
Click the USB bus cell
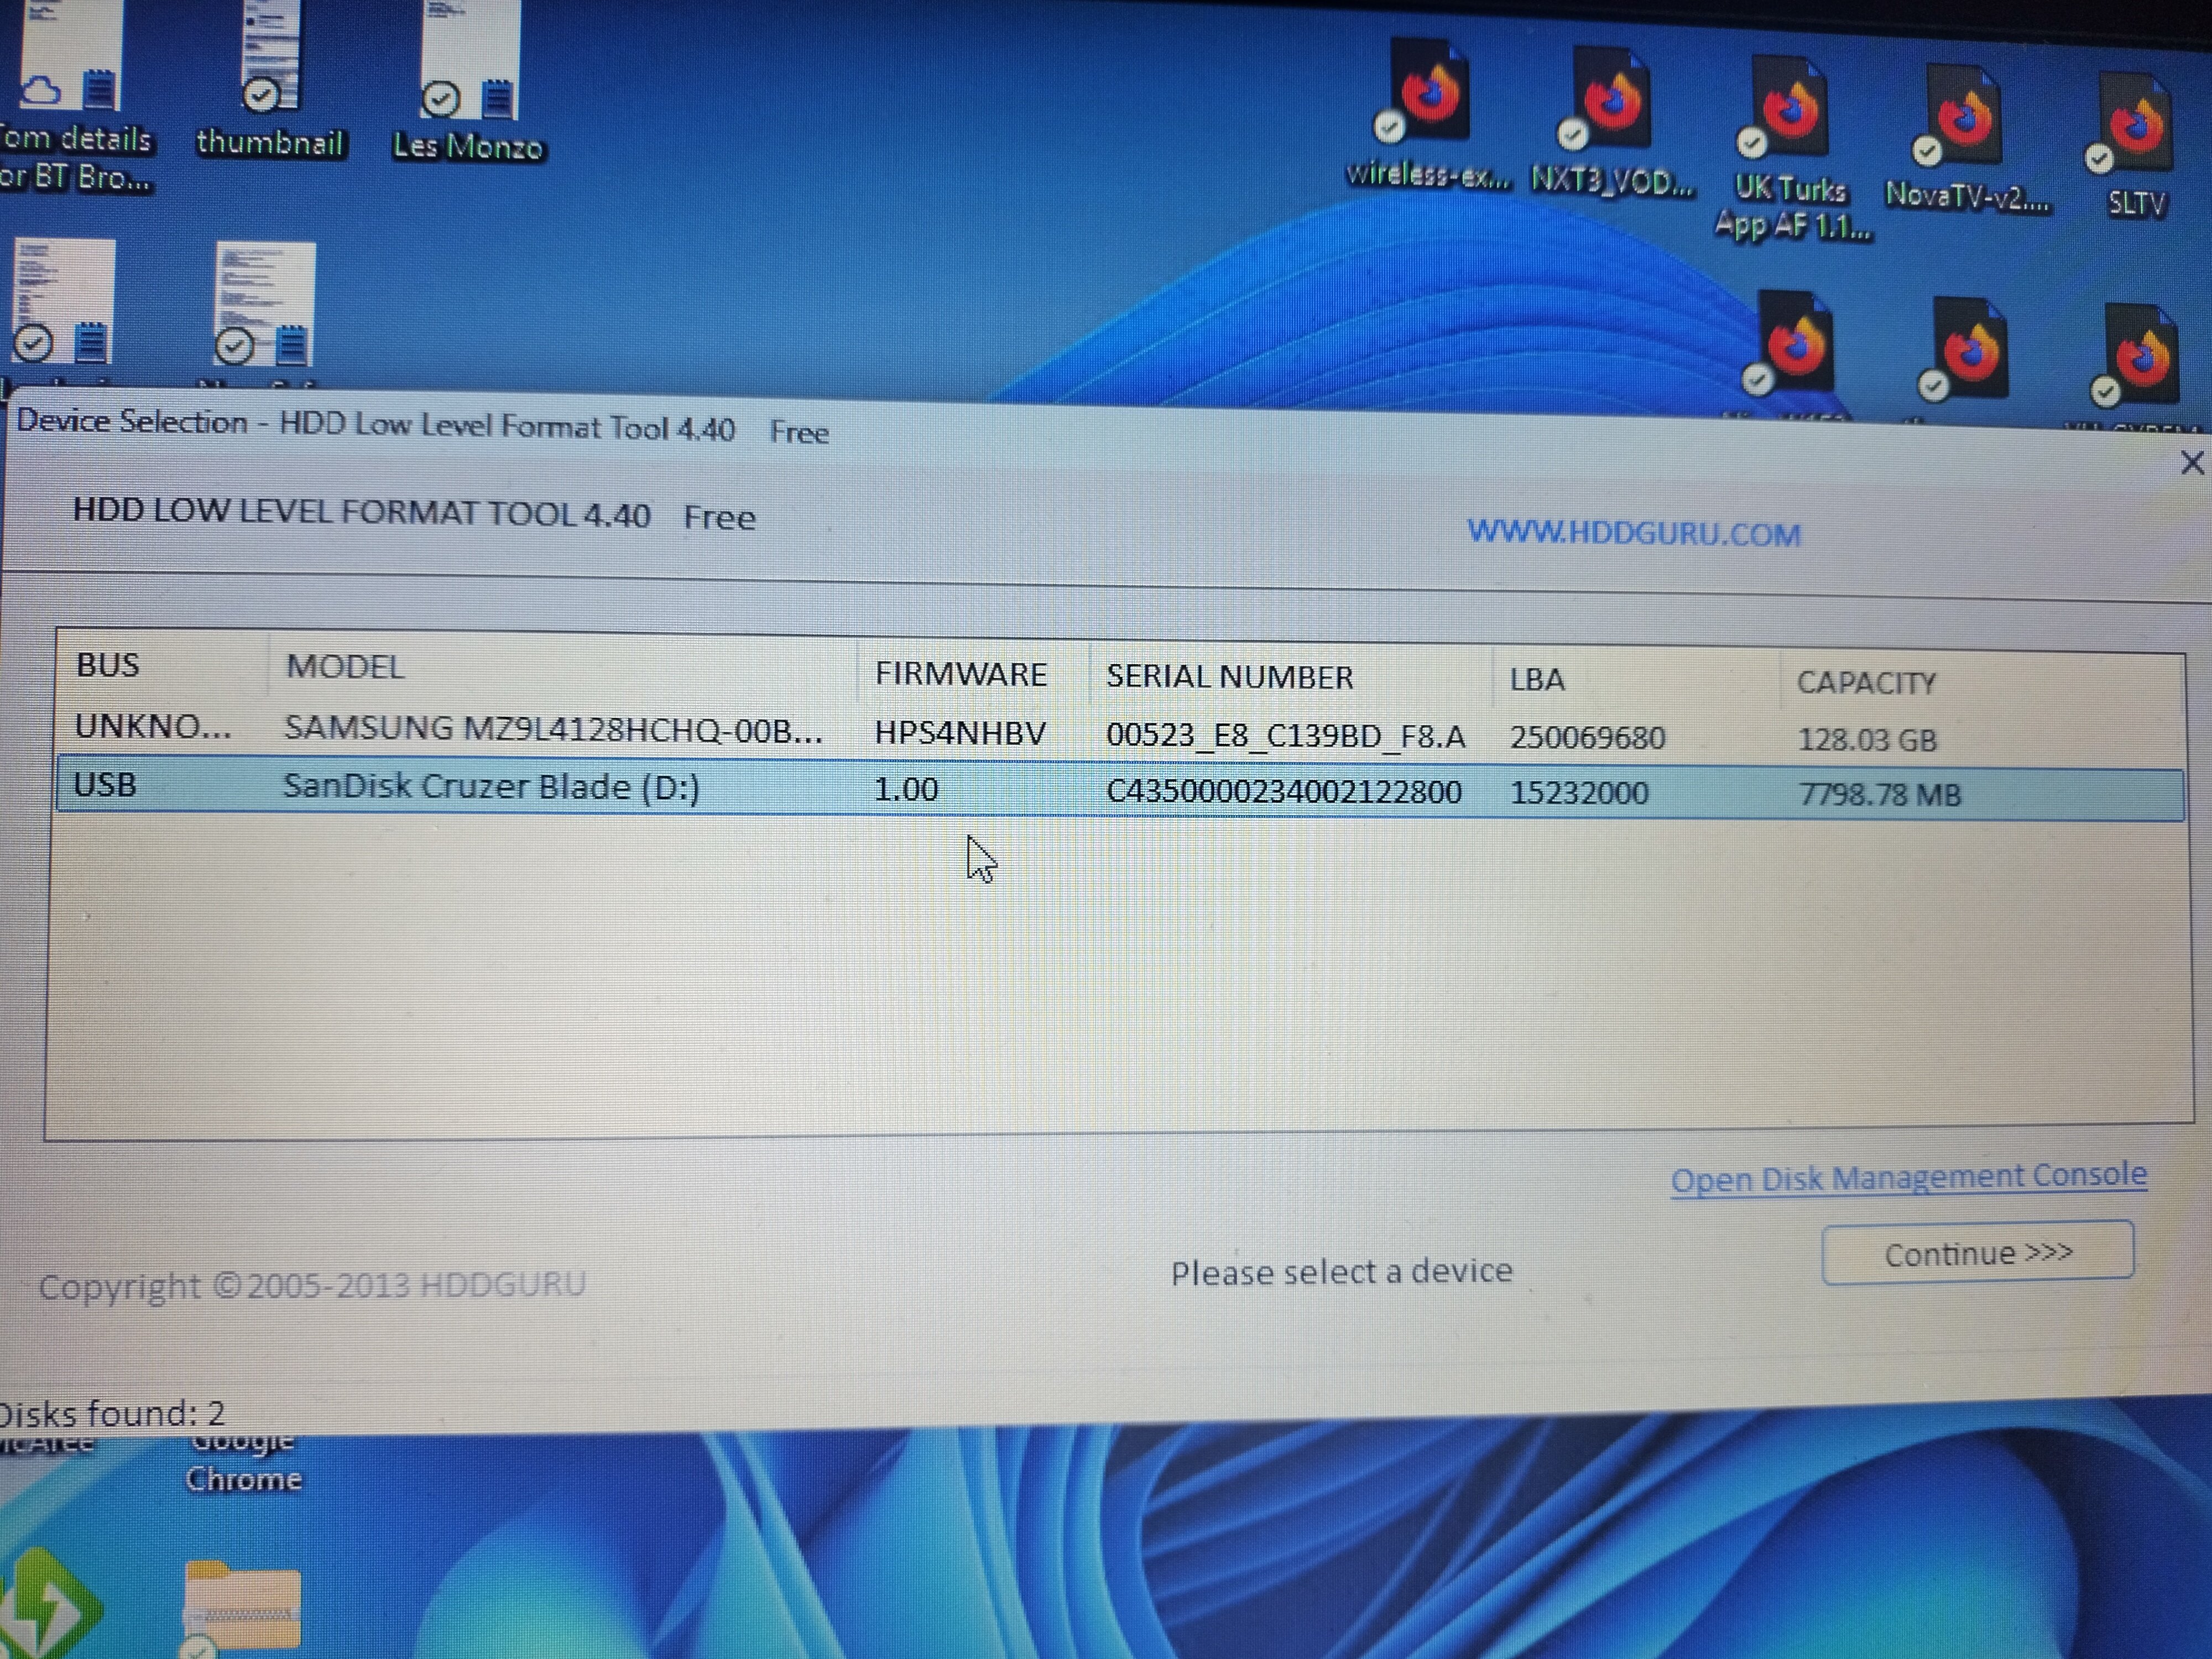tap(105, 785)
